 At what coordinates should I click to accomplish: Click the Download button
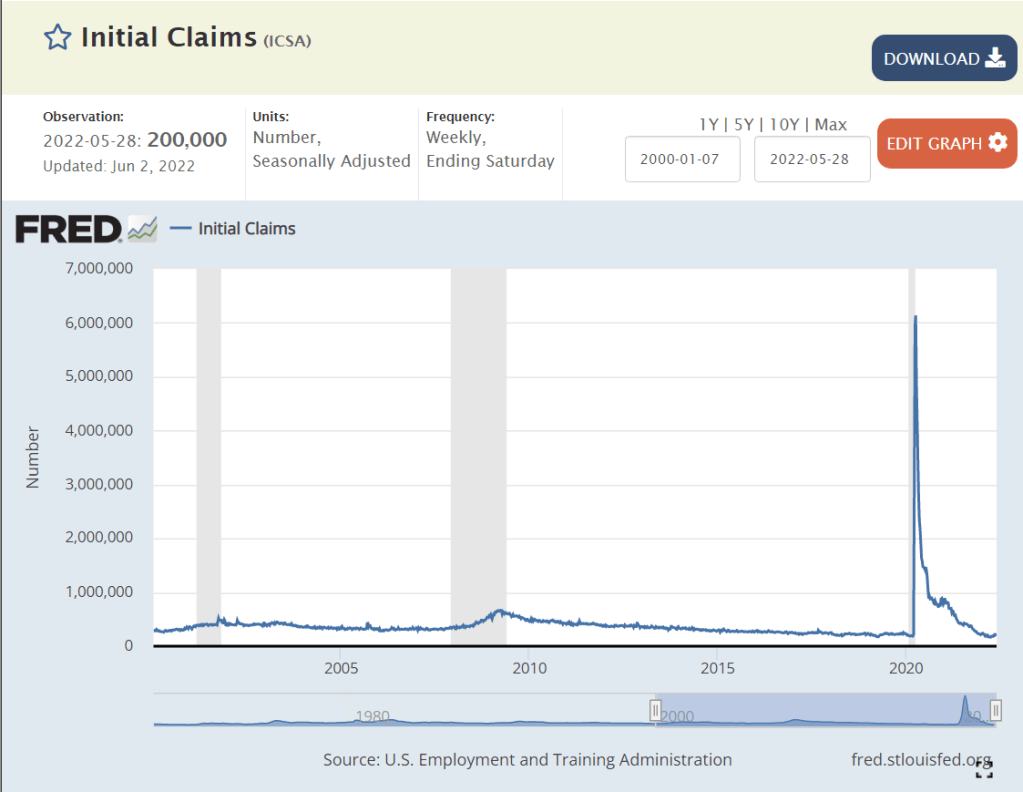(944, 58)
